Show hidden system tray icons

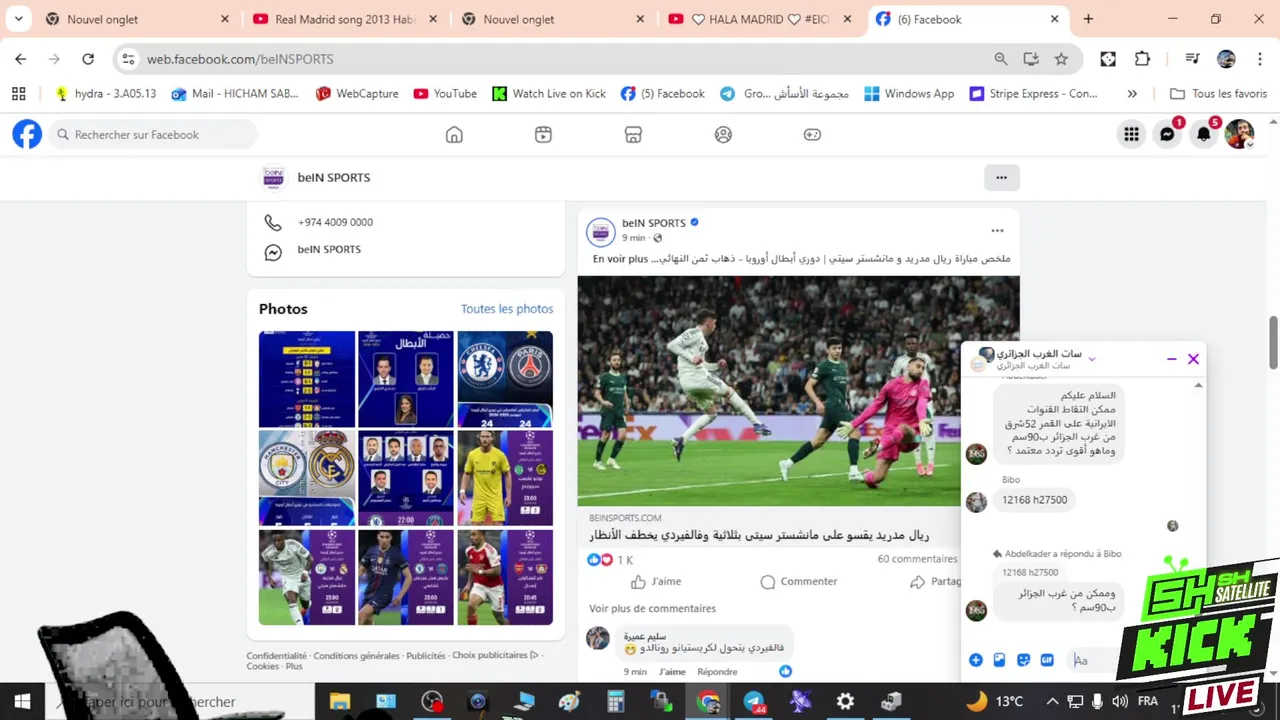tap(1052, 702)
